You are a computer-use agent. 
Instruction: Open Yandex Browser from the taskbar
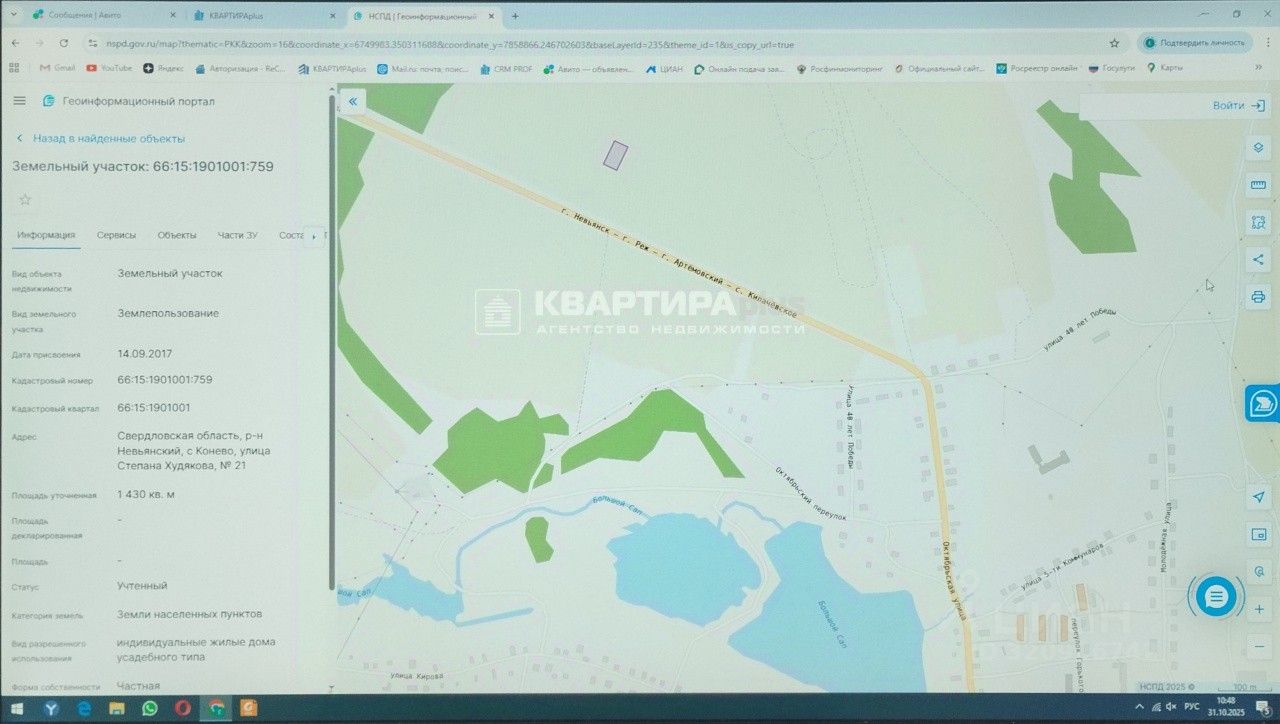coord(50,708)
